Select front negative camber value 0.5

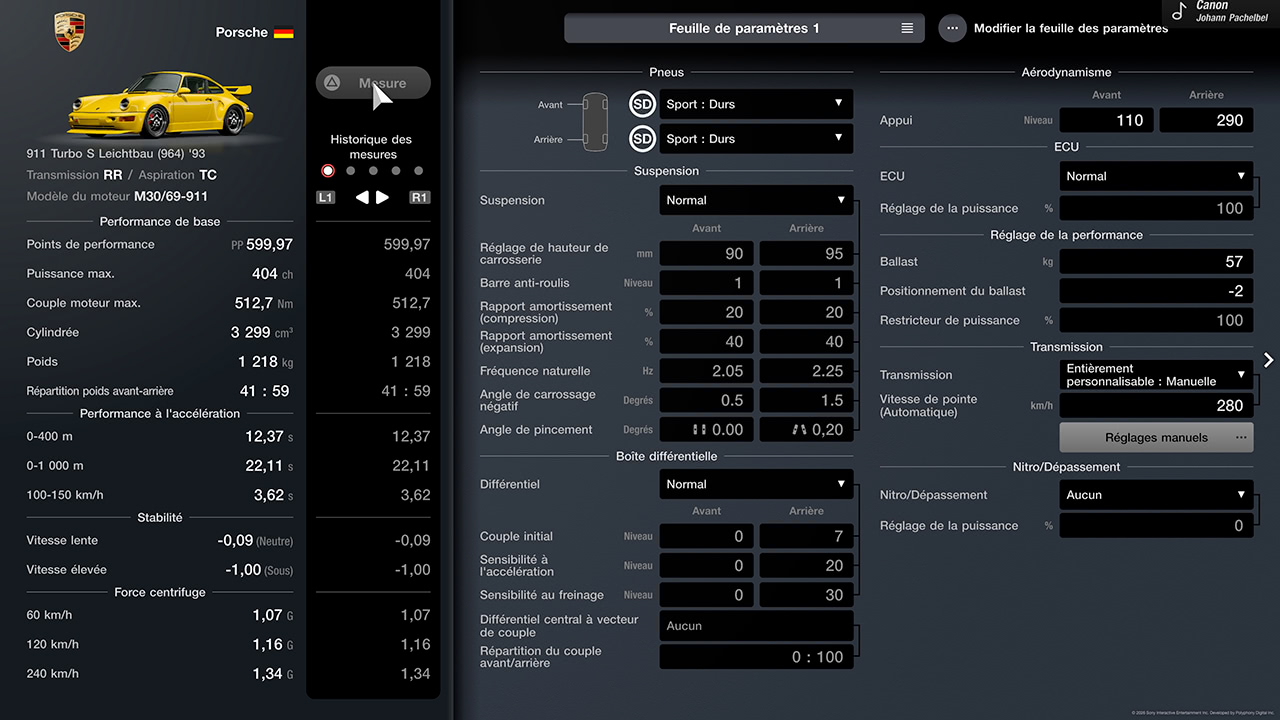coord(707,400)
